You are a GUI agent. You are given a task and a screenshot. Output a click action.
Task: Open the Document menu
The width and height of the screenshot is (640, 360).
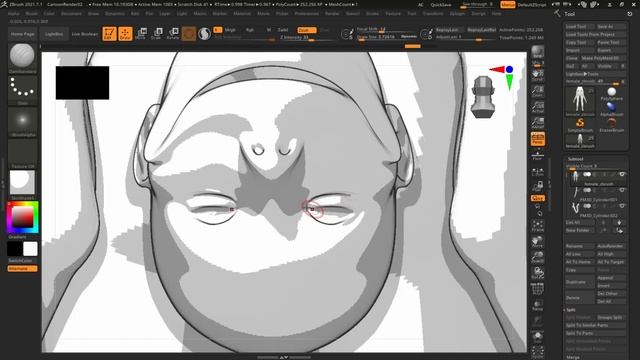click(71, 13)
